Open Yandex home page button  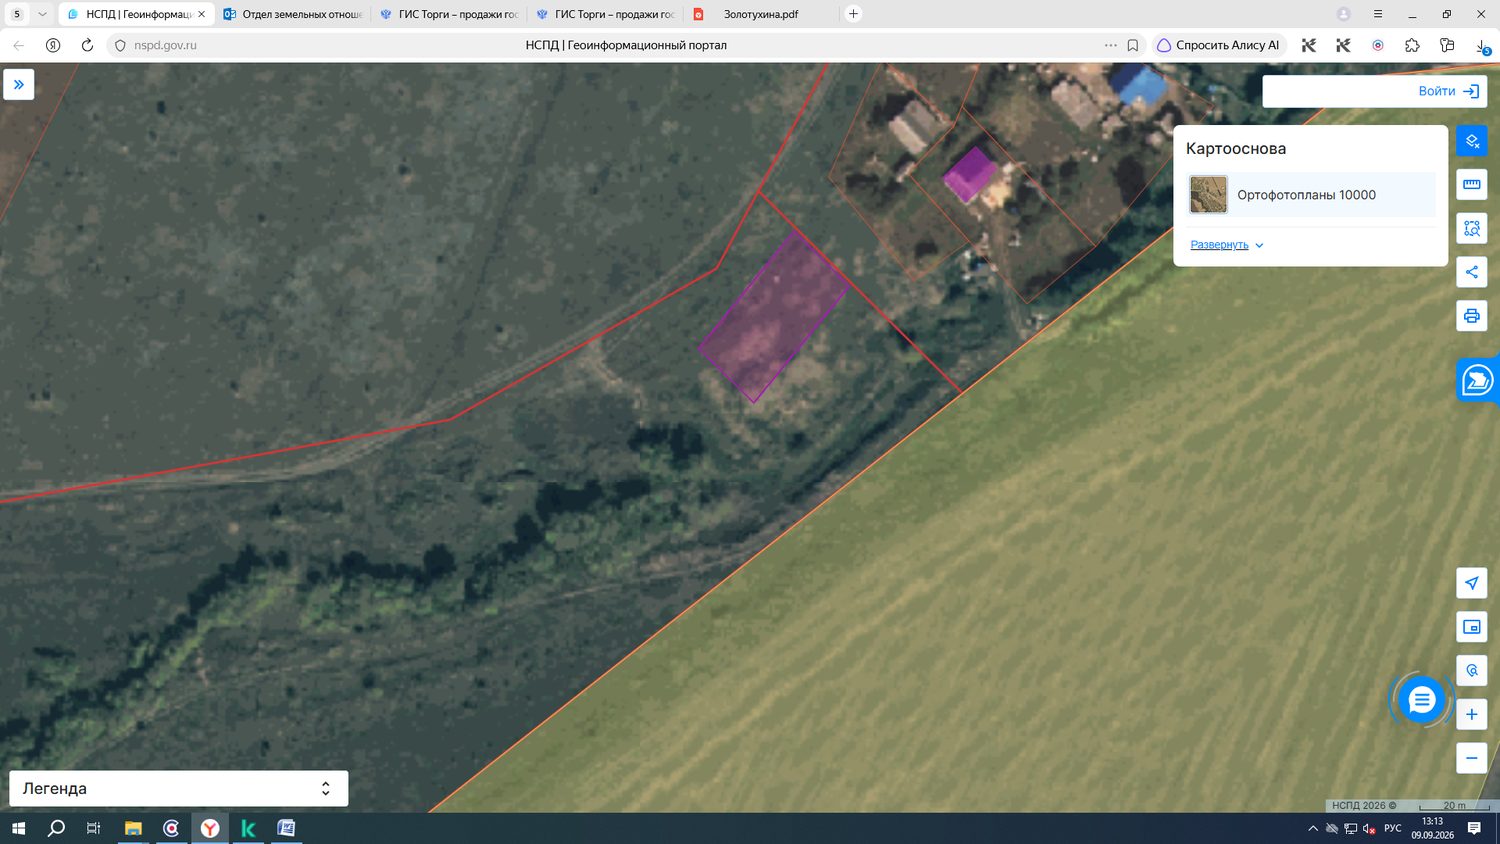pos(53,45)
